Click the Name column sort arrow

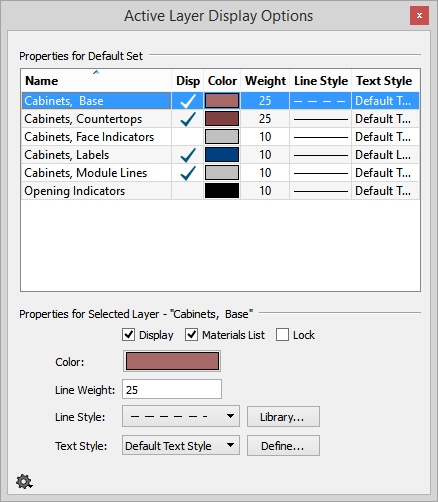[x=96, y=72]
